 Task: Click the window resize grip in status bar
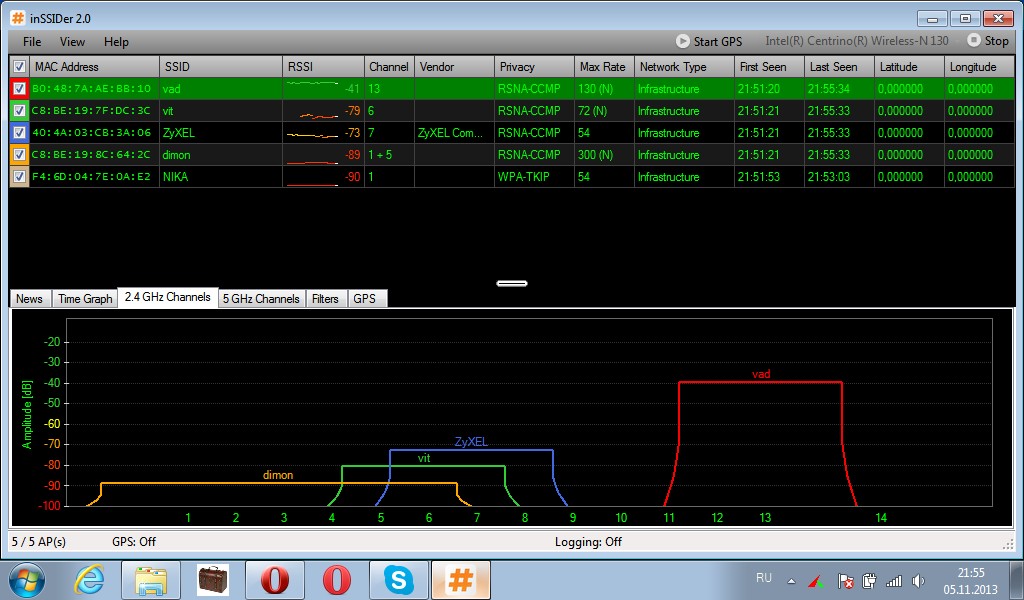(1009, 543)
